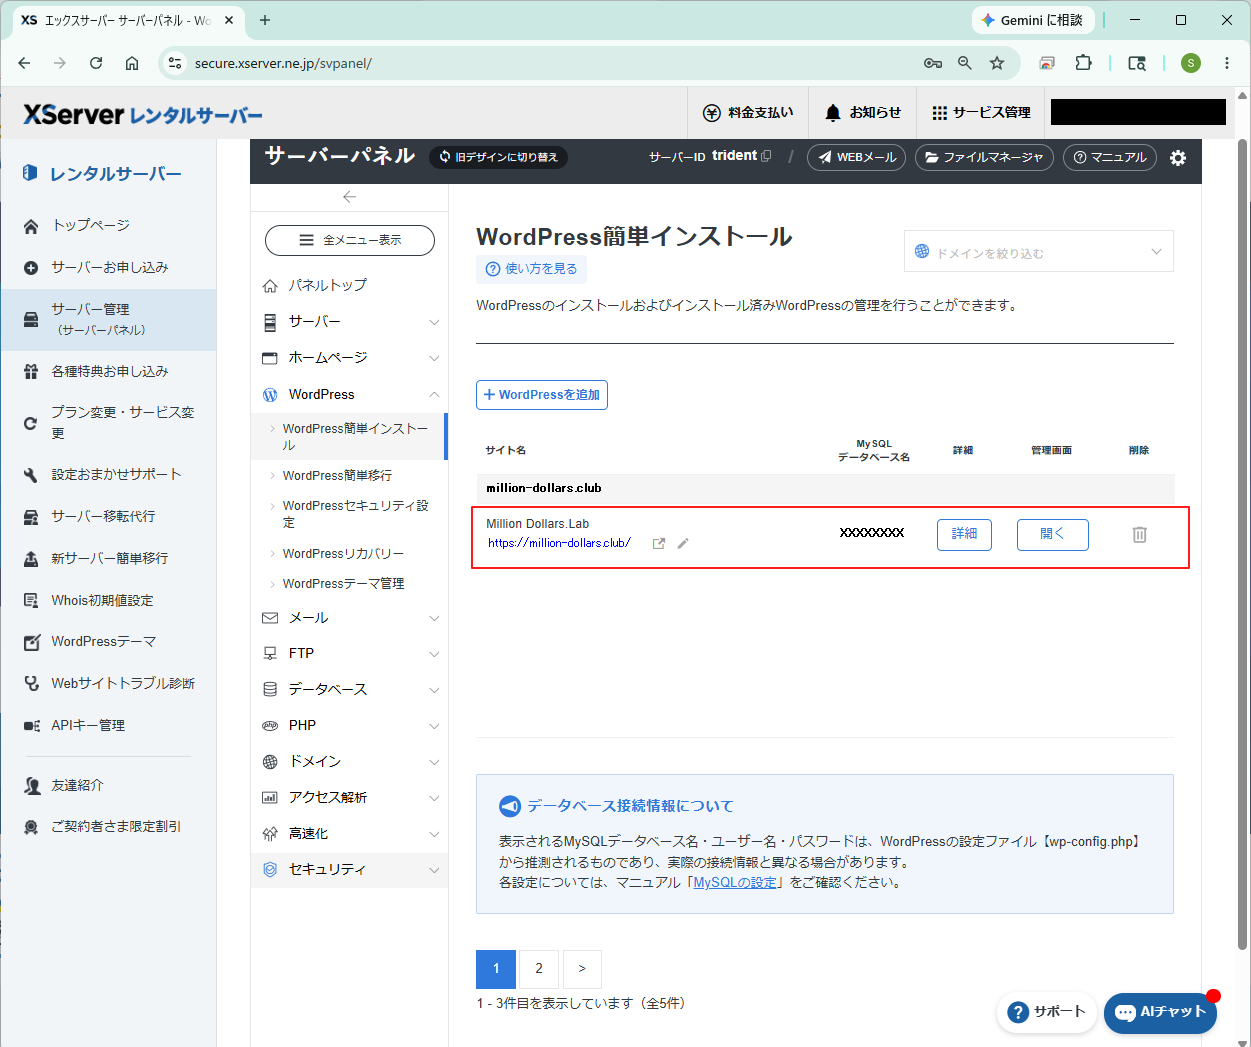Select WordPressテーマ管理 submenu item

[343, 583]
